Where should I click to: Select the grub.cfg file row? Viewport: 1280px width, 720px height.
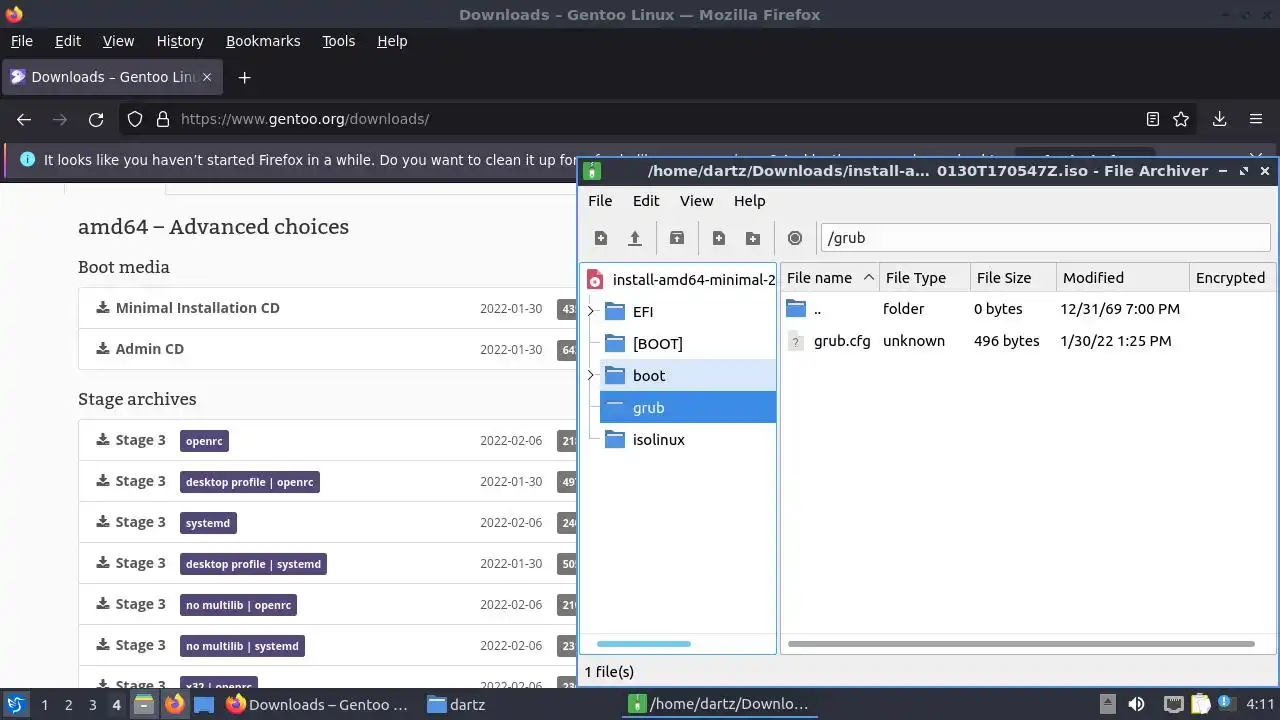[1028, 341]
